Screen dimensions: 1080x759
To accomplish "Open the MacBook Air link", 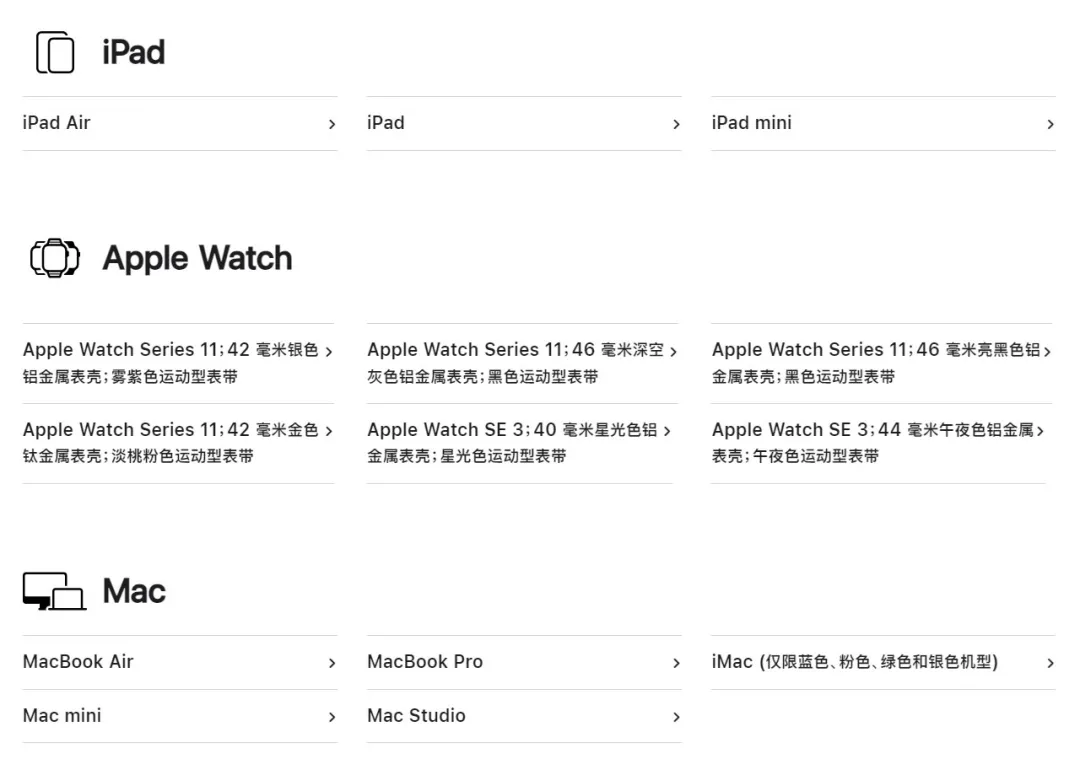I will point(78,662).
